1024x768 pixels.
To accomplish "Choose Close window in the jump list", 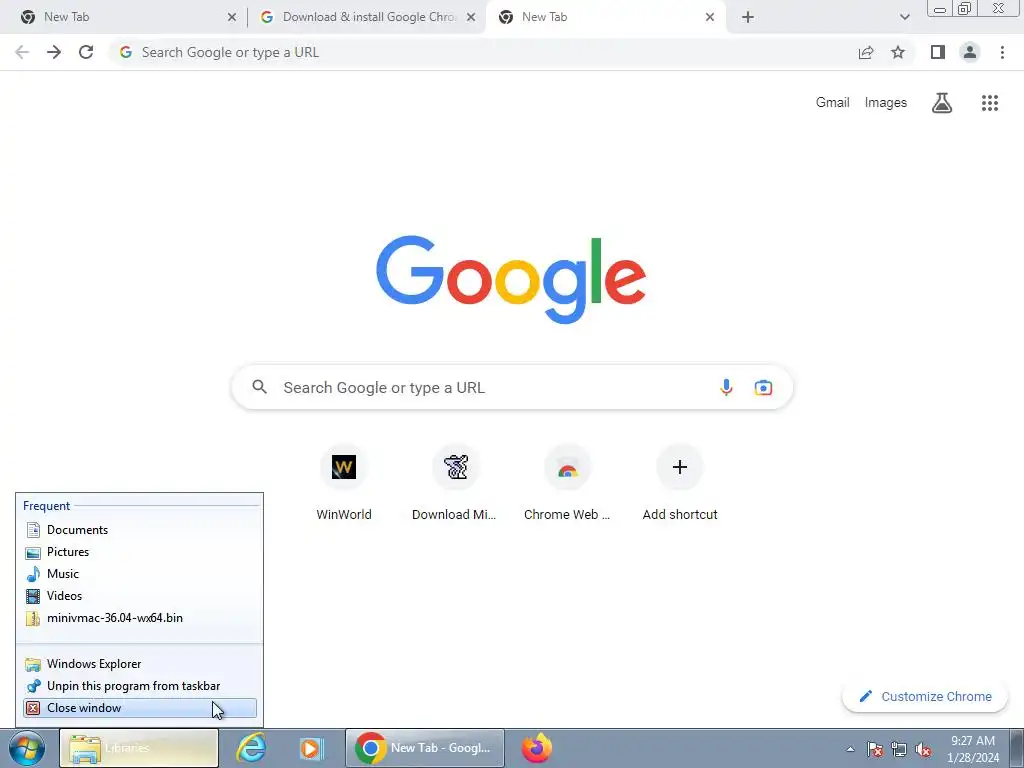I will point(140,708).
